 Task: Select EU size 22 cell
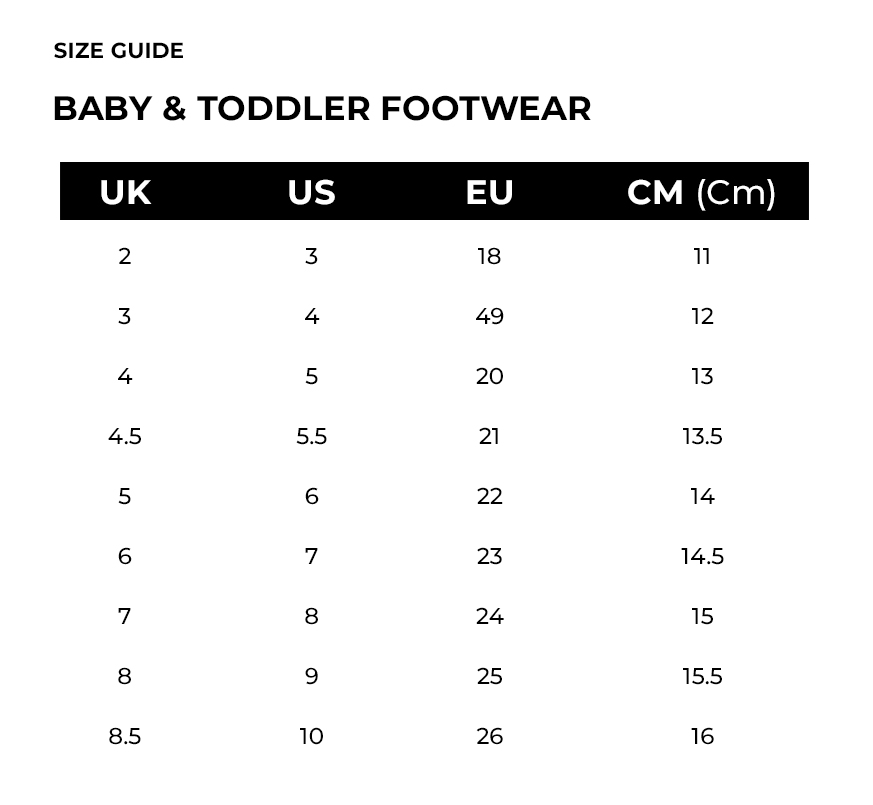(489, 497)
